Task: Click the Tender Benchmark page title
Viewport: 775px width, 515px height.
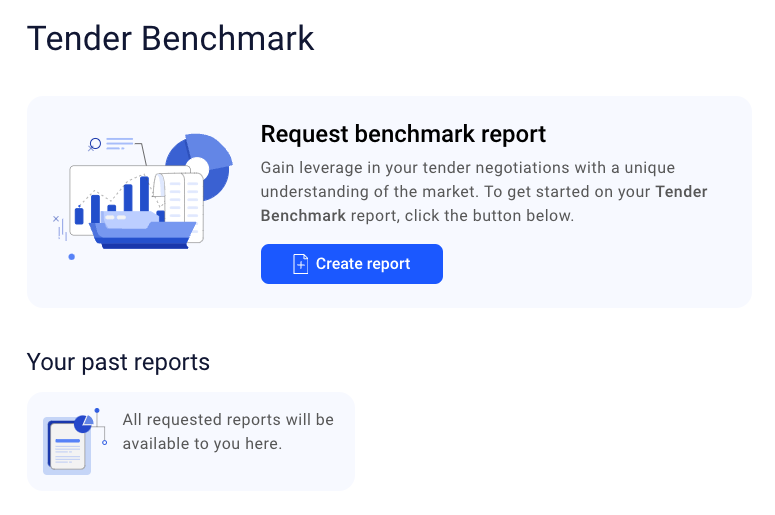Action: point(171,38)
